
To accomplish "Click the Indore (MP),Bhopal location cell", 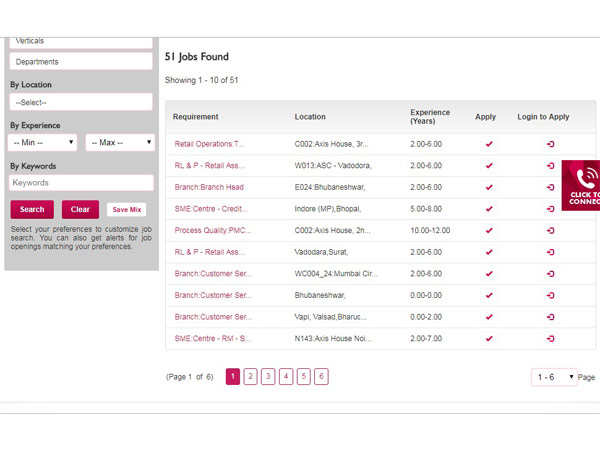I will [x=328, y=209].
